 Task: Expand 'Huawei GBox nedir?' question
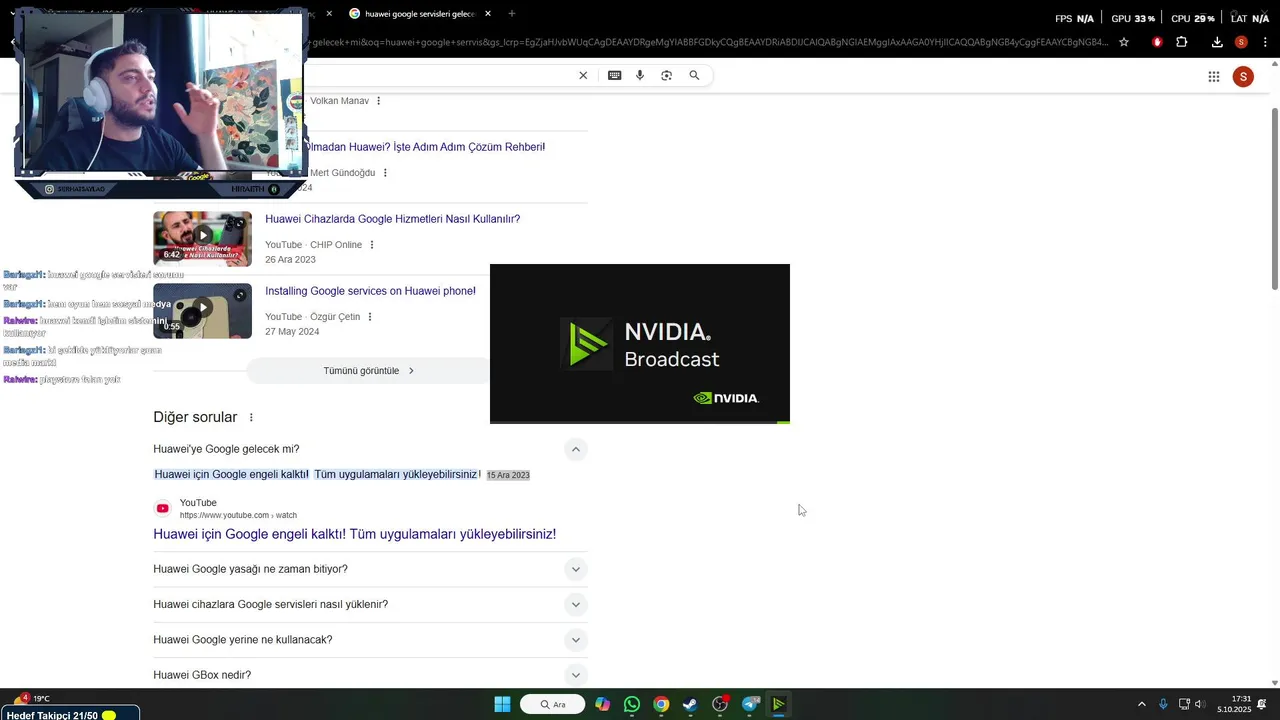point(575,675)
